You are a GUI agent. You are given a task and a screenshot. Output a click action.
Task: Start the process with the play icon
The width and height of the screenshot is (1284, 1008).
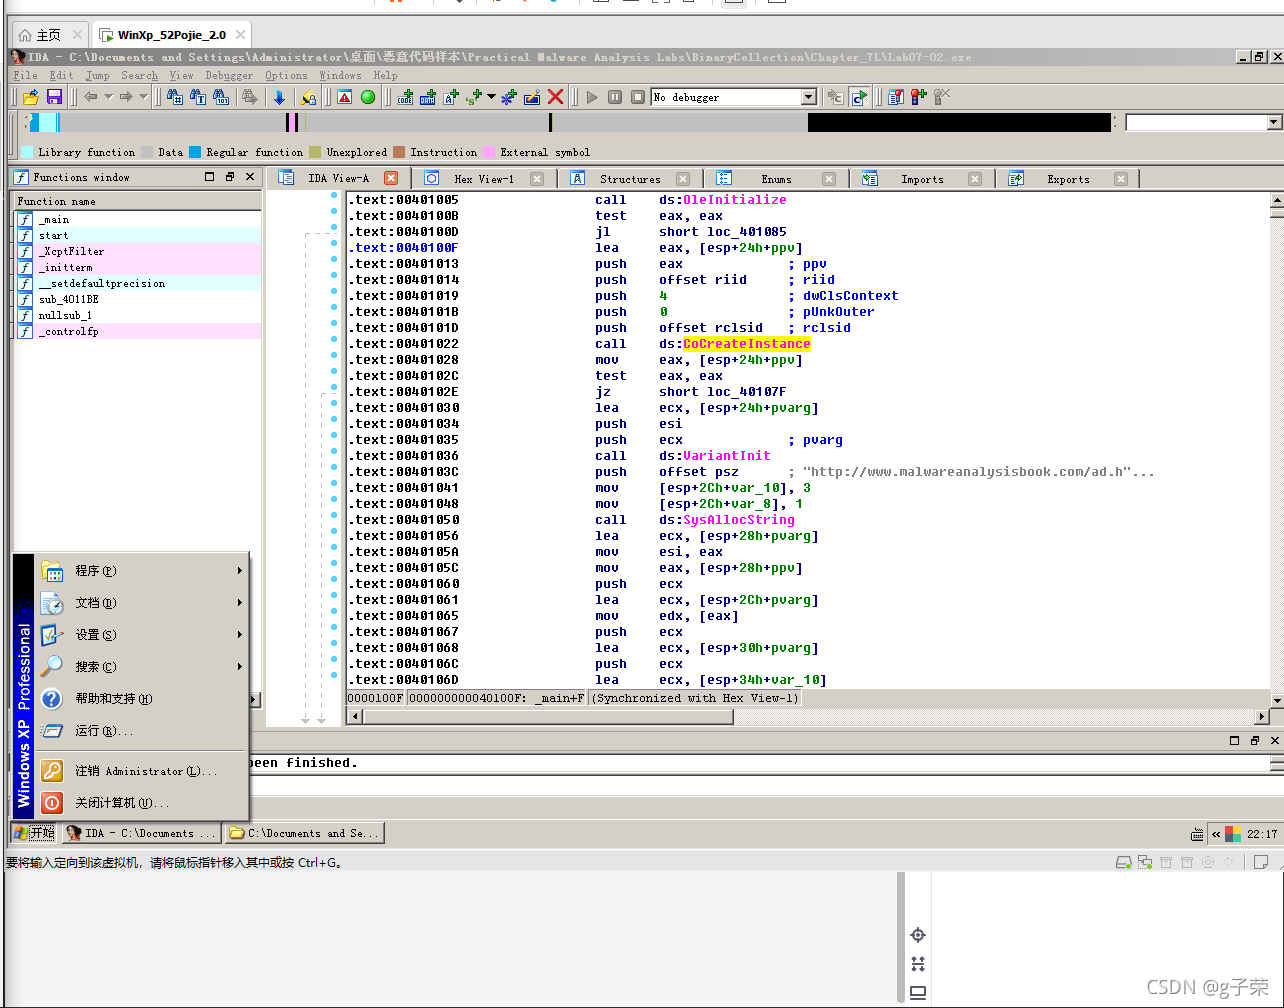tap(592, 97)
